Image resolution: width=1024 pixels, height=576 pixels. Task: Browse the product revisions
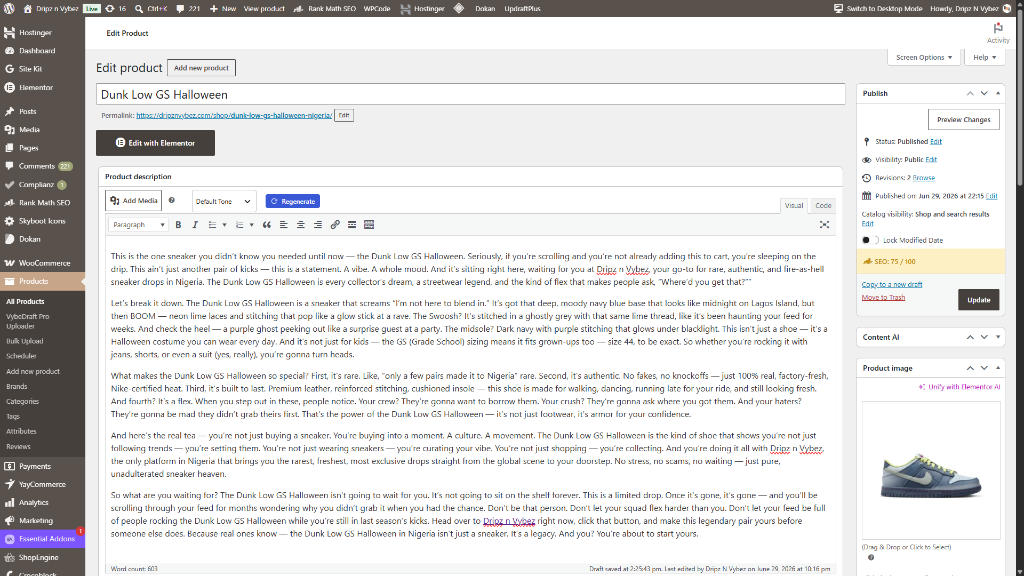pos(923,178)
